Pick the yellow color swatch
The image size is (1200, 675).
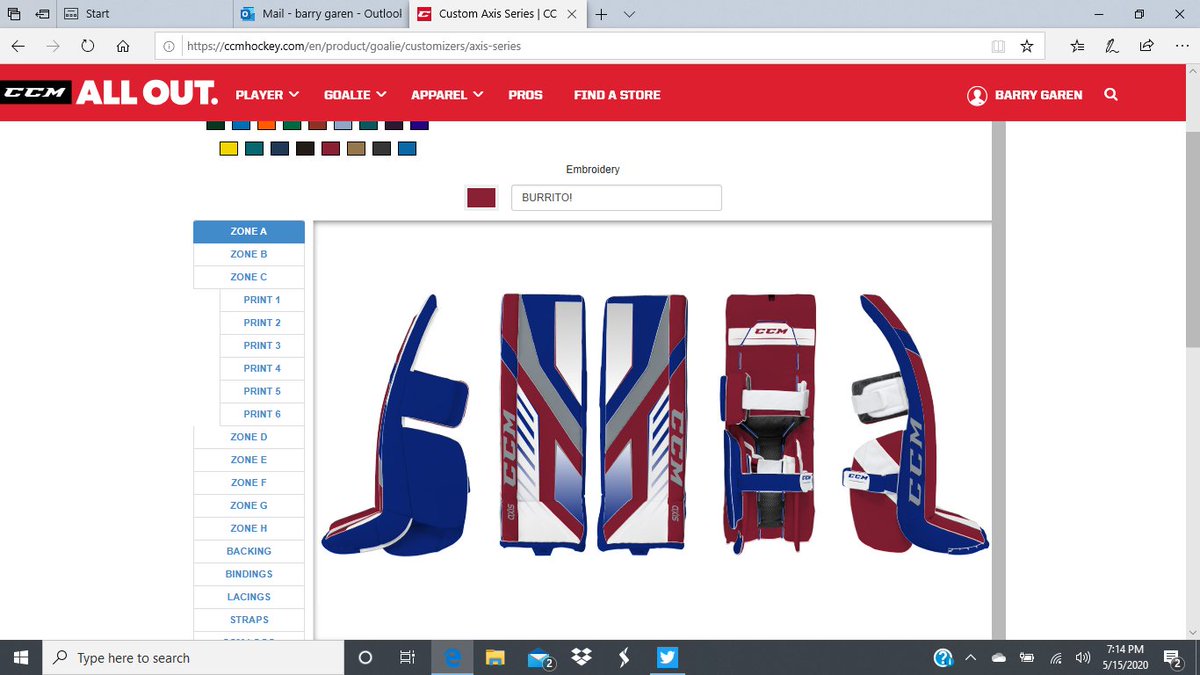click(x=228, y=149)
